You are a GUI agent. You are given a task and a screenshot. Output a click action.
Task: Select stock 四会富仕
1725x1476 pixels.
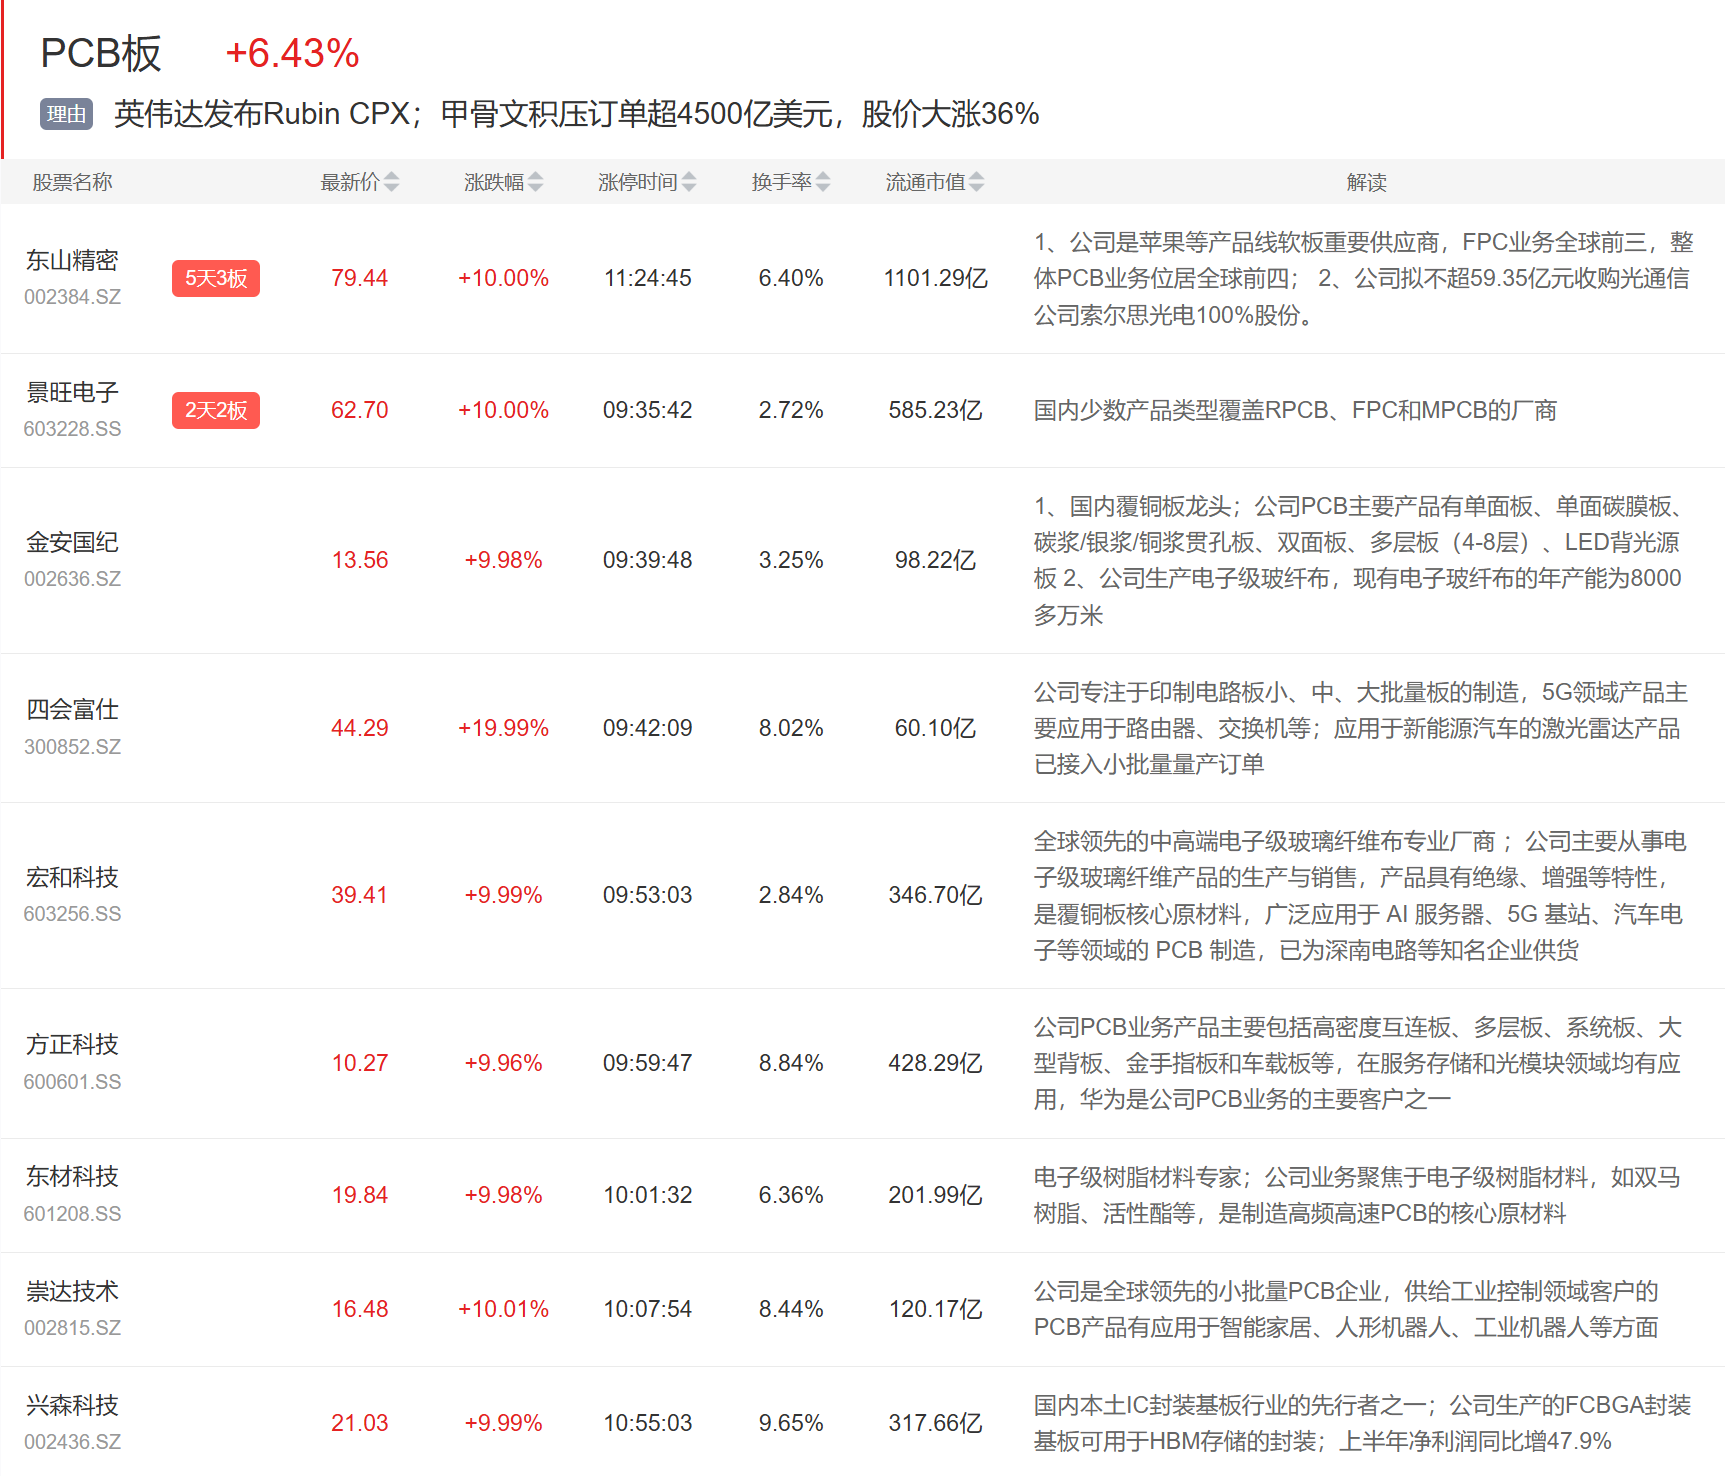pyautogui.click(x=72, y=710)
